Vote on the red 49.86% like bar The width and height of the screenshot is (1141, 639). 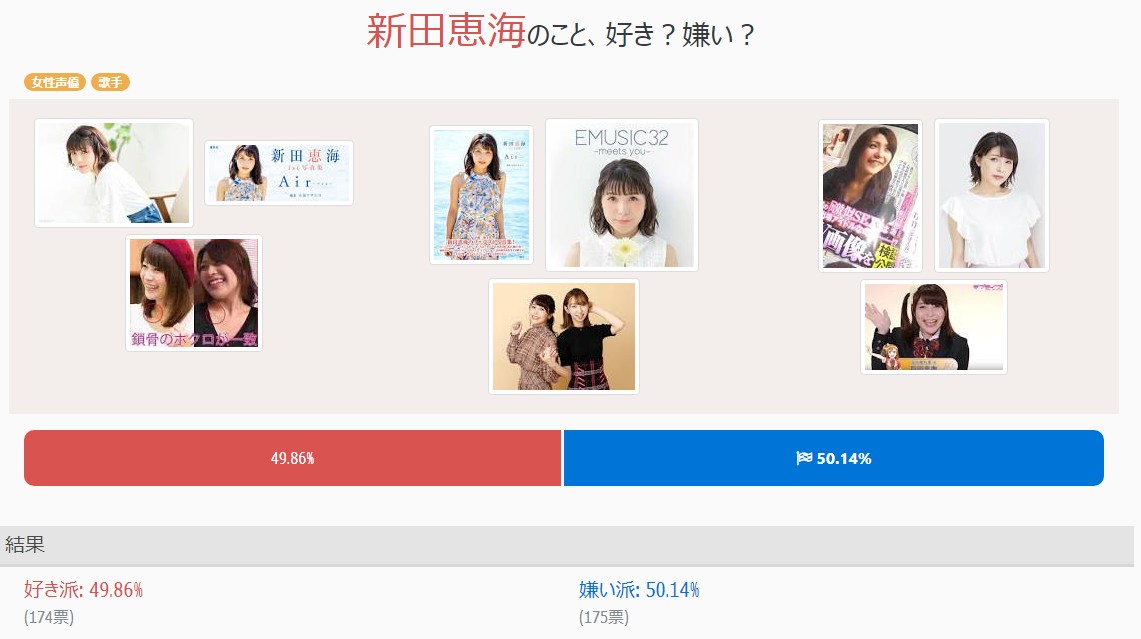click(293, 458)
